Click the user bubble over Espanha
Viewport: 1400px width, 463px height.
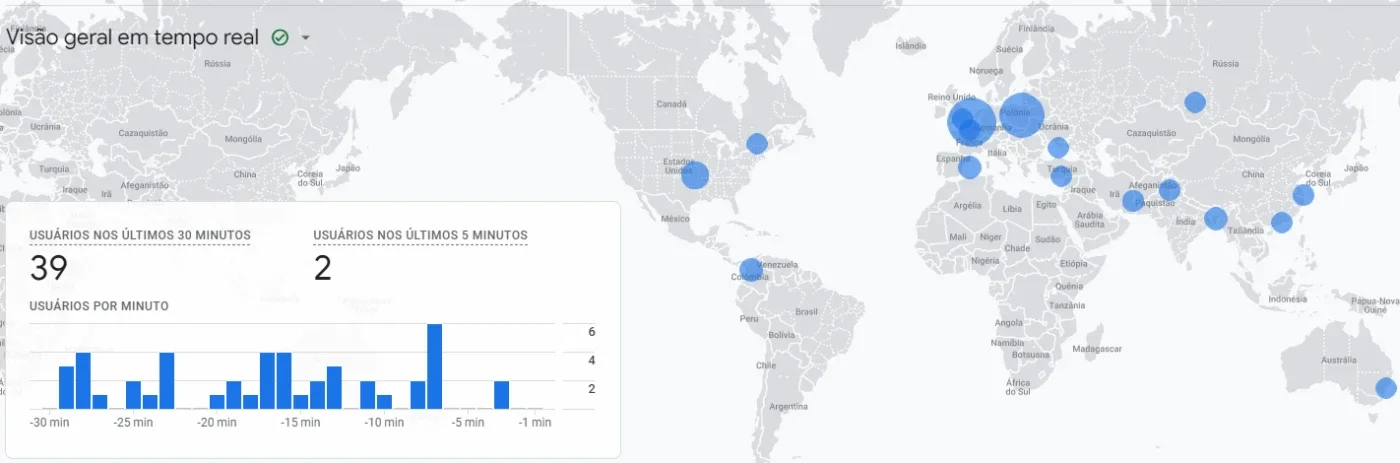coord(970,167)
